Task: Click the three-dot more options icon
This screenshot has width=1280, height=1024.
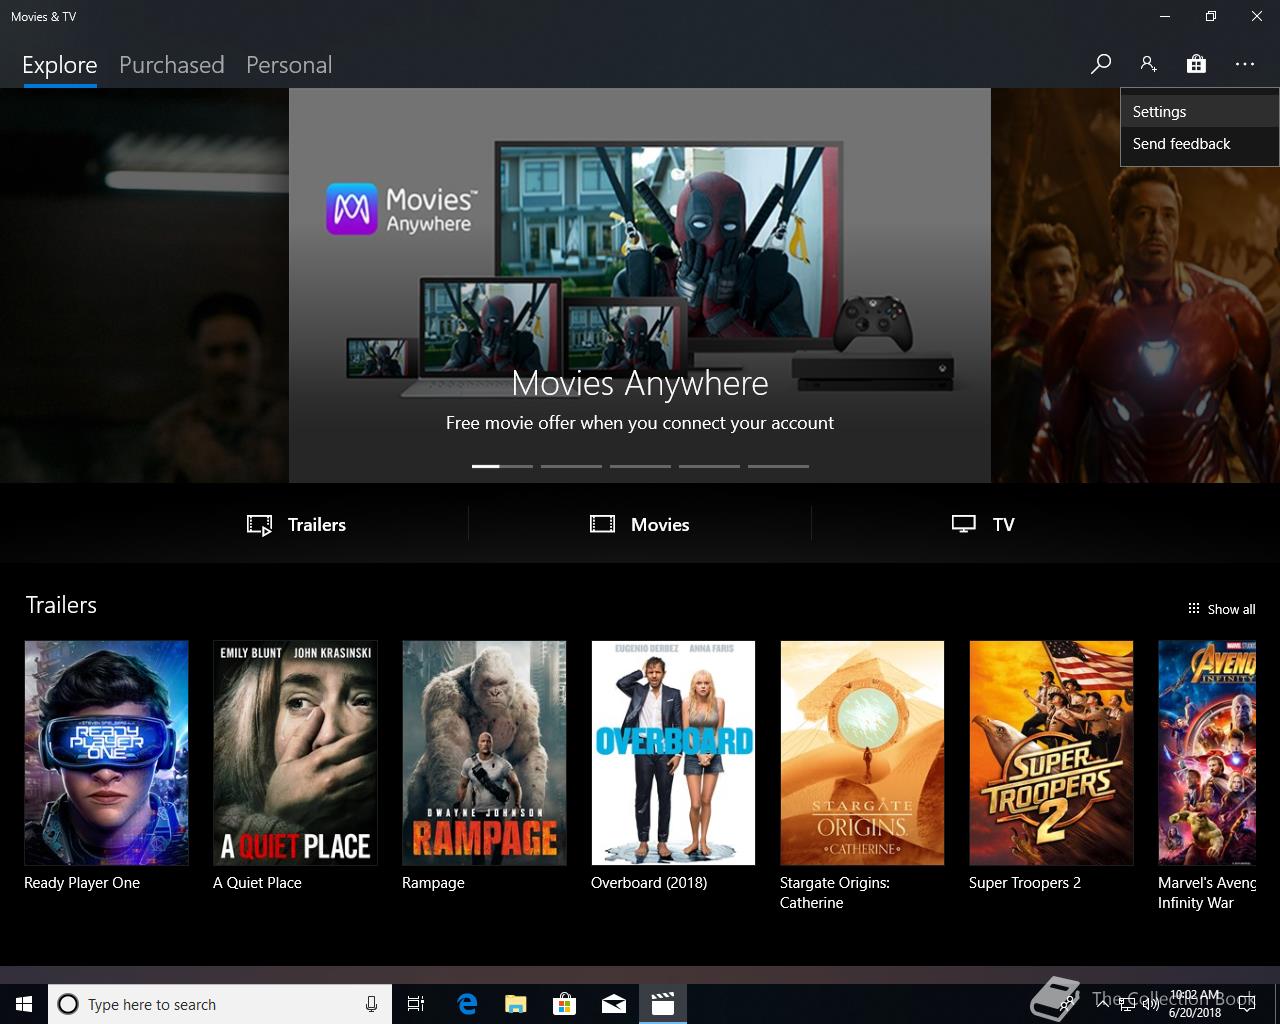Action: click(x=1244, y=64)
